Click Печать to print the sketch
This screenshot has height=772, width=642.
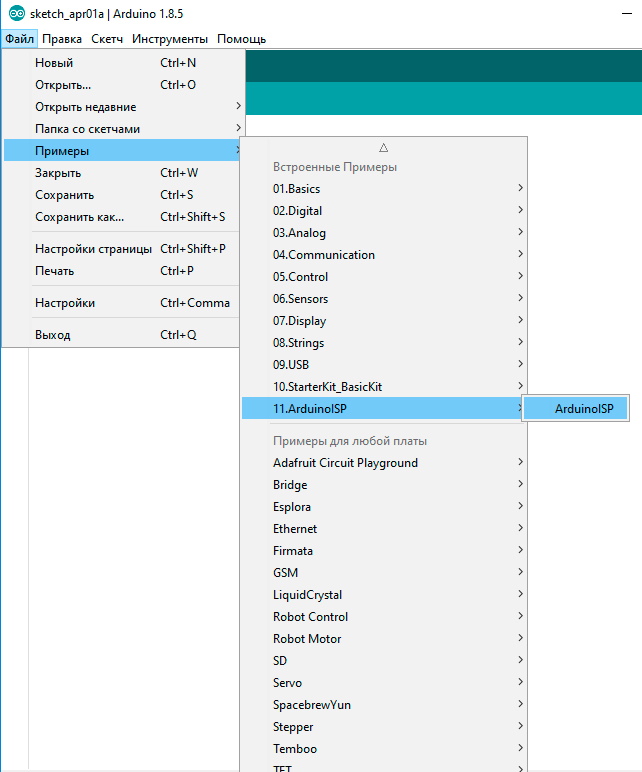(55, 271)
